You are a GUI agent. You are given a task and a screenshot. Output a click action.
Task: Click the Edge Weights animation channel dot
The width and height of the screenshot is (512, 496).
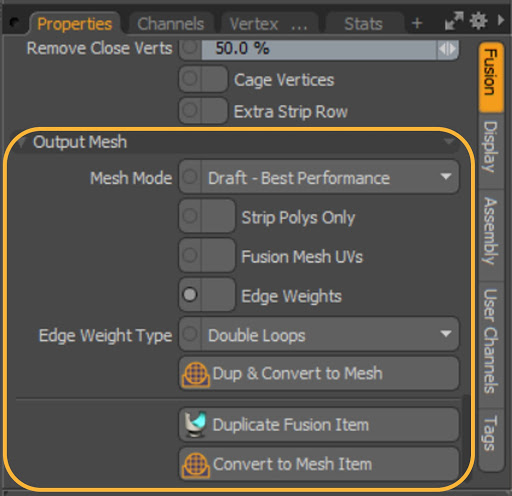(x=190, y=295)
